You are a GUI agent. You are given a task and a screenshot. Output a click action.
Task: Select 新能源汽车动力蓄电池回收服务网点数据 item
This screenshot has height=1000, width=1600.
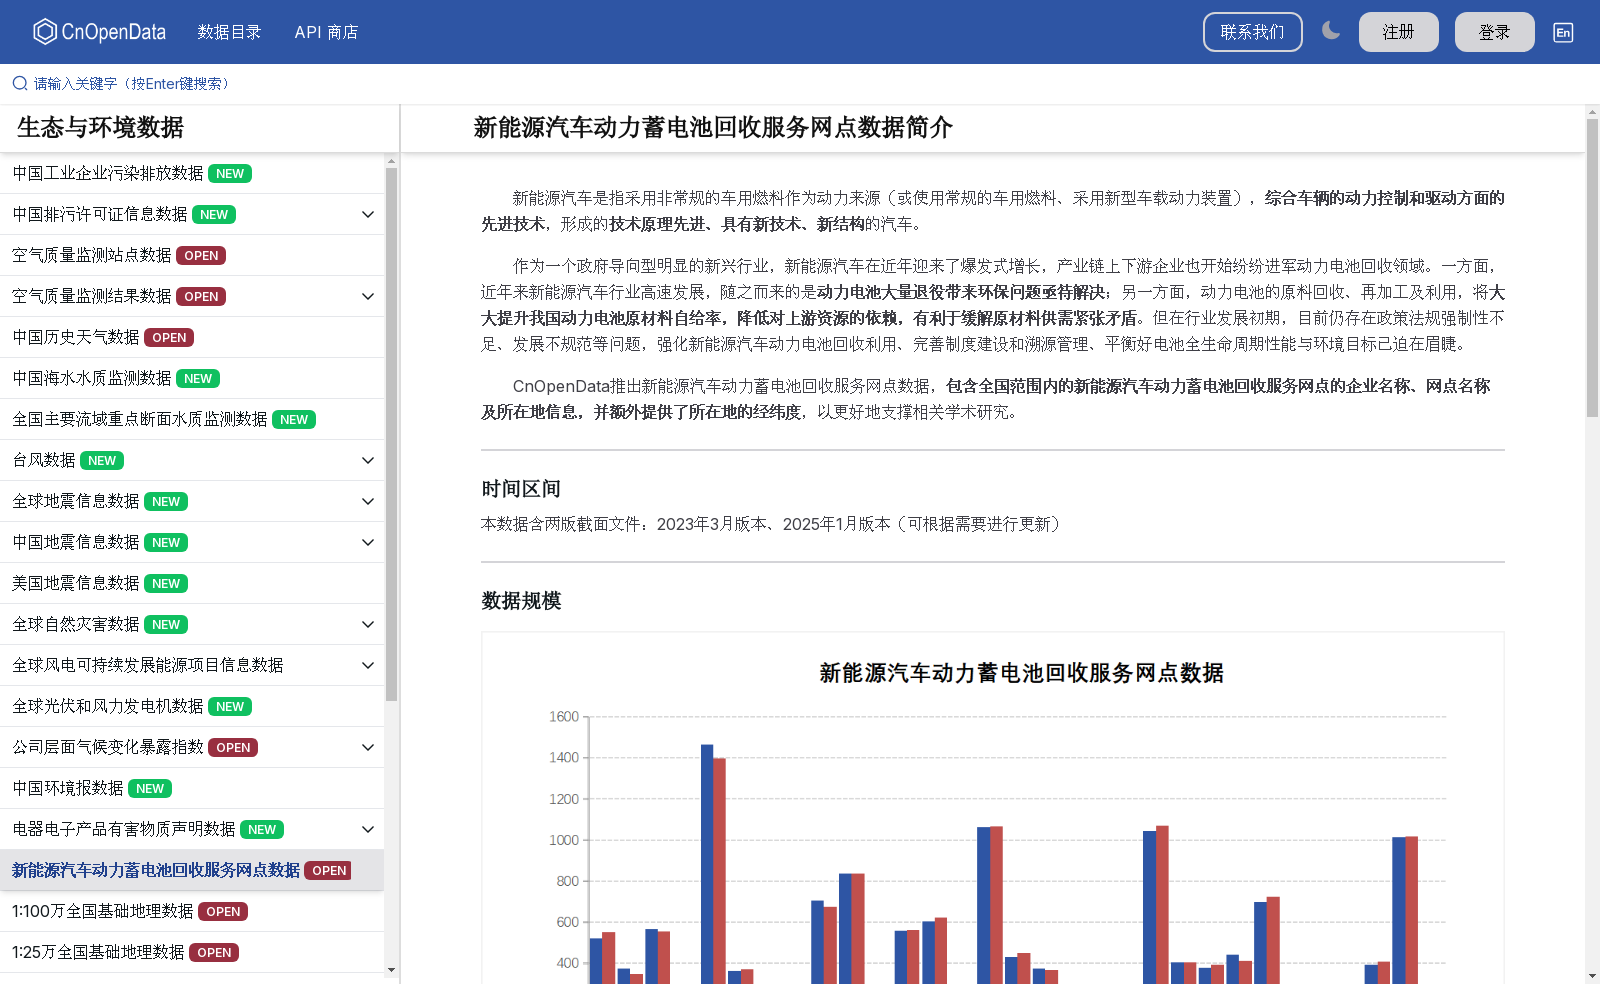tap(192, 870)
